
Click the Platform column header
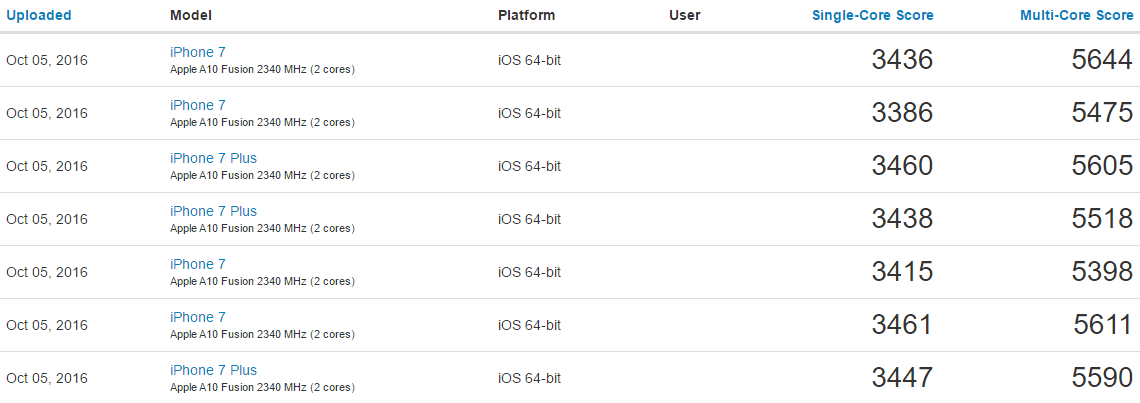pyautogui.click(x=526, y=16)
